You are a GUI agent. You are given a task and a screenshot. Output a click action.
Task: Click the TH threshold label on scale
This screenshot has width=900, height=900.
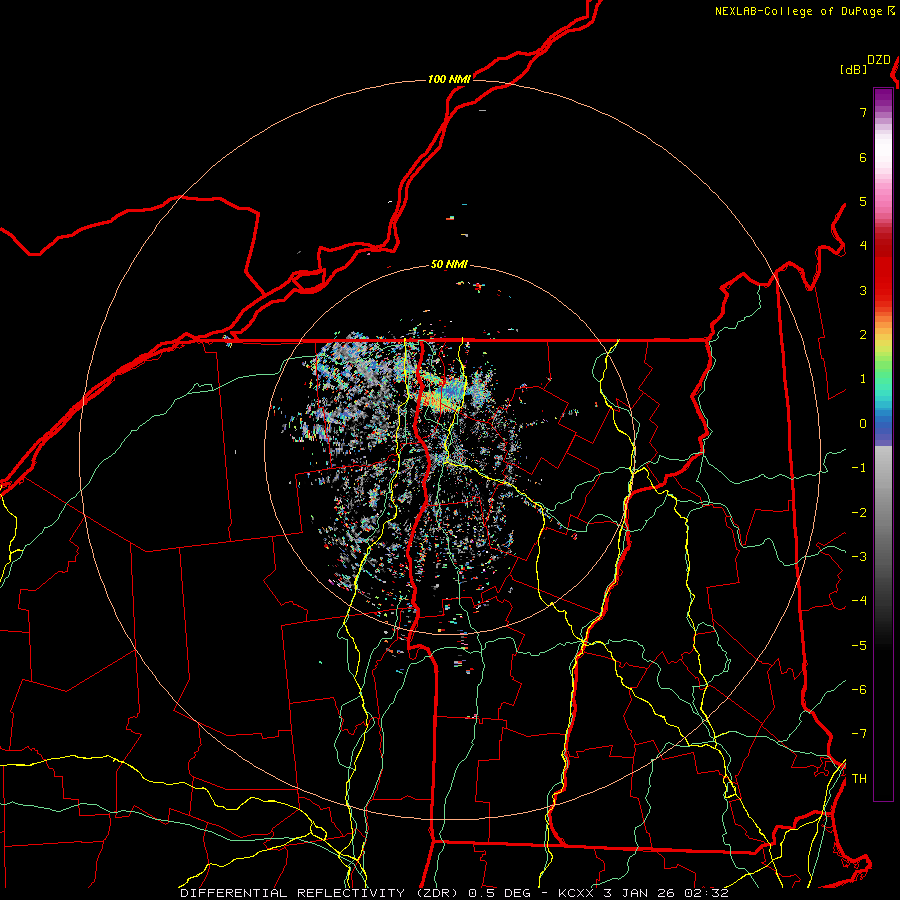(x=859, y=779)
